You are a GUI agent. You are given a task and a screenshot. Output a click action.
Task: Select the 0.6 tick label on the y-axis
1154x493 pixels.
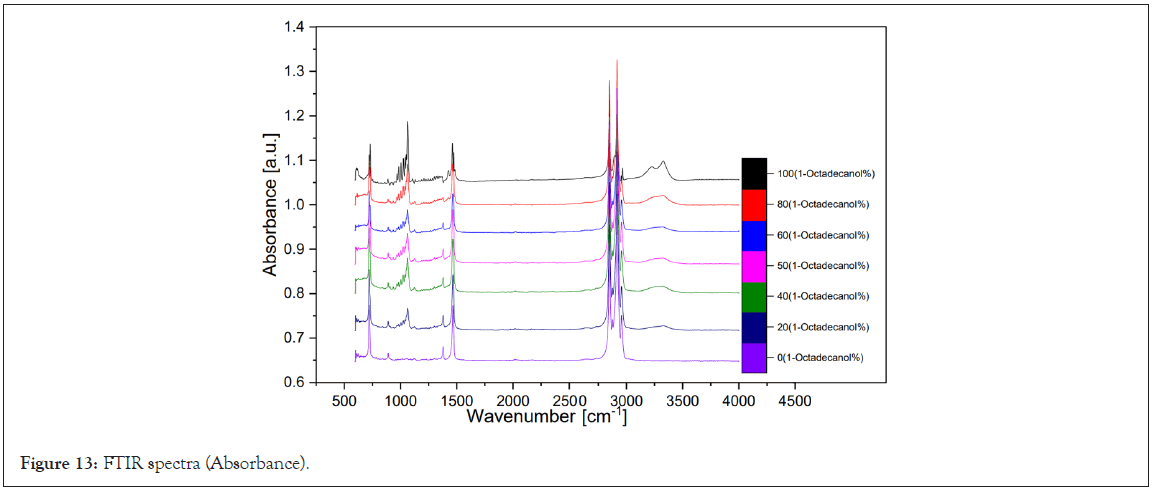[x=293, y=382]
